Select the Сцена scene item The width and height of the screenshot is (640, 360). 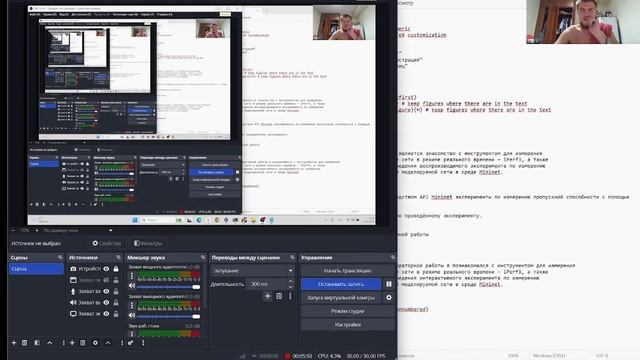tap(36, 269)
